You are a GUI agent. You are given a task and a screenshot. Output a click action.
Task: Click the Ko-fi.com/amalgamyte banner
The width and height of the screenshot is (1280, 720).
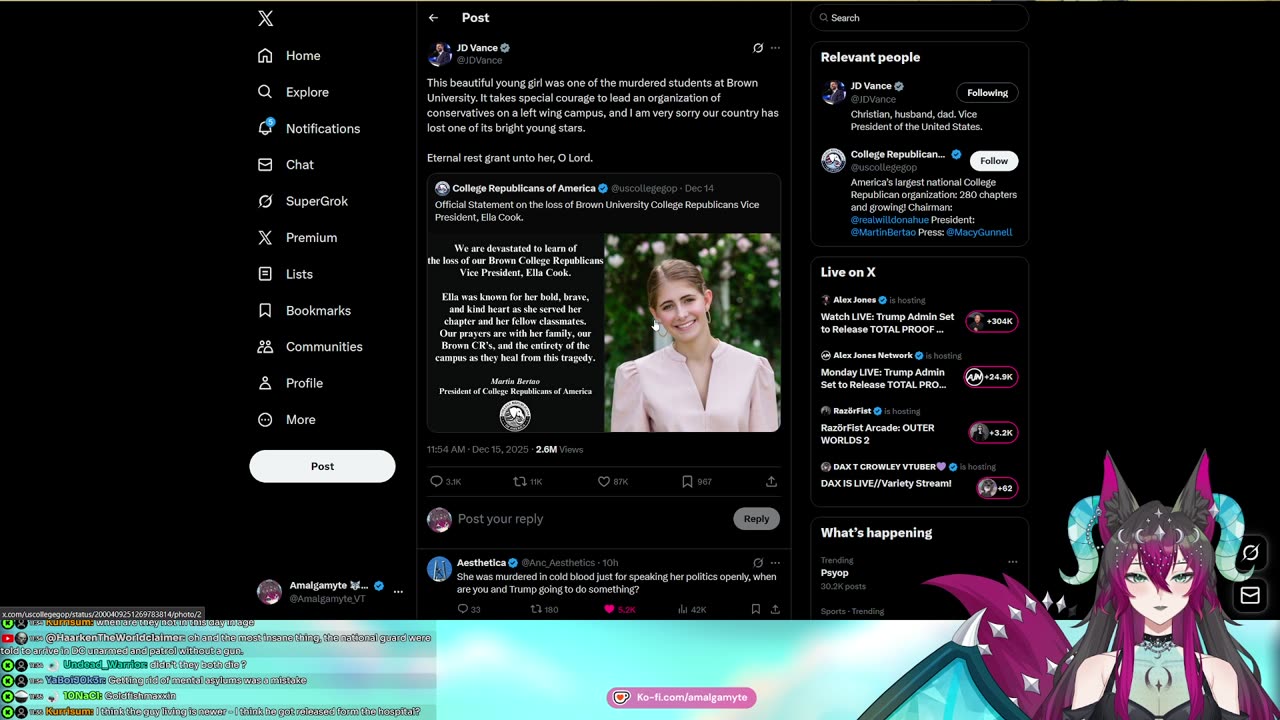point(681,697)
